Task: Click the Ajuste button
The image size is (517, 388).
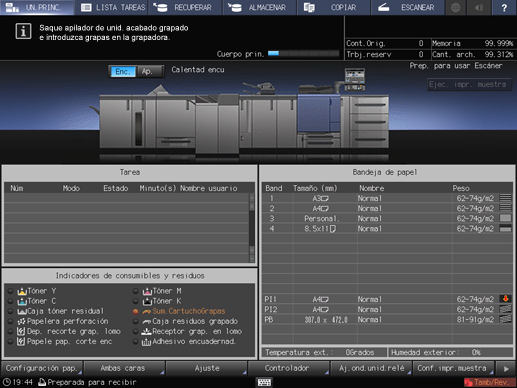Action: coord(206,368)
